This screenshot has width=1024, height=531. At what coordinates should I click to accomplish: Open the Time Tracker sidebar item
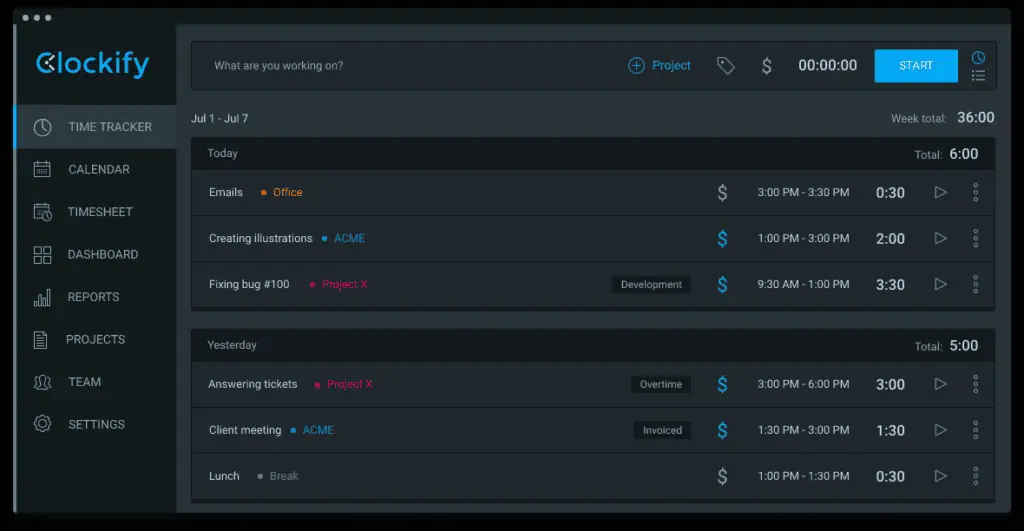click(95, 127)
